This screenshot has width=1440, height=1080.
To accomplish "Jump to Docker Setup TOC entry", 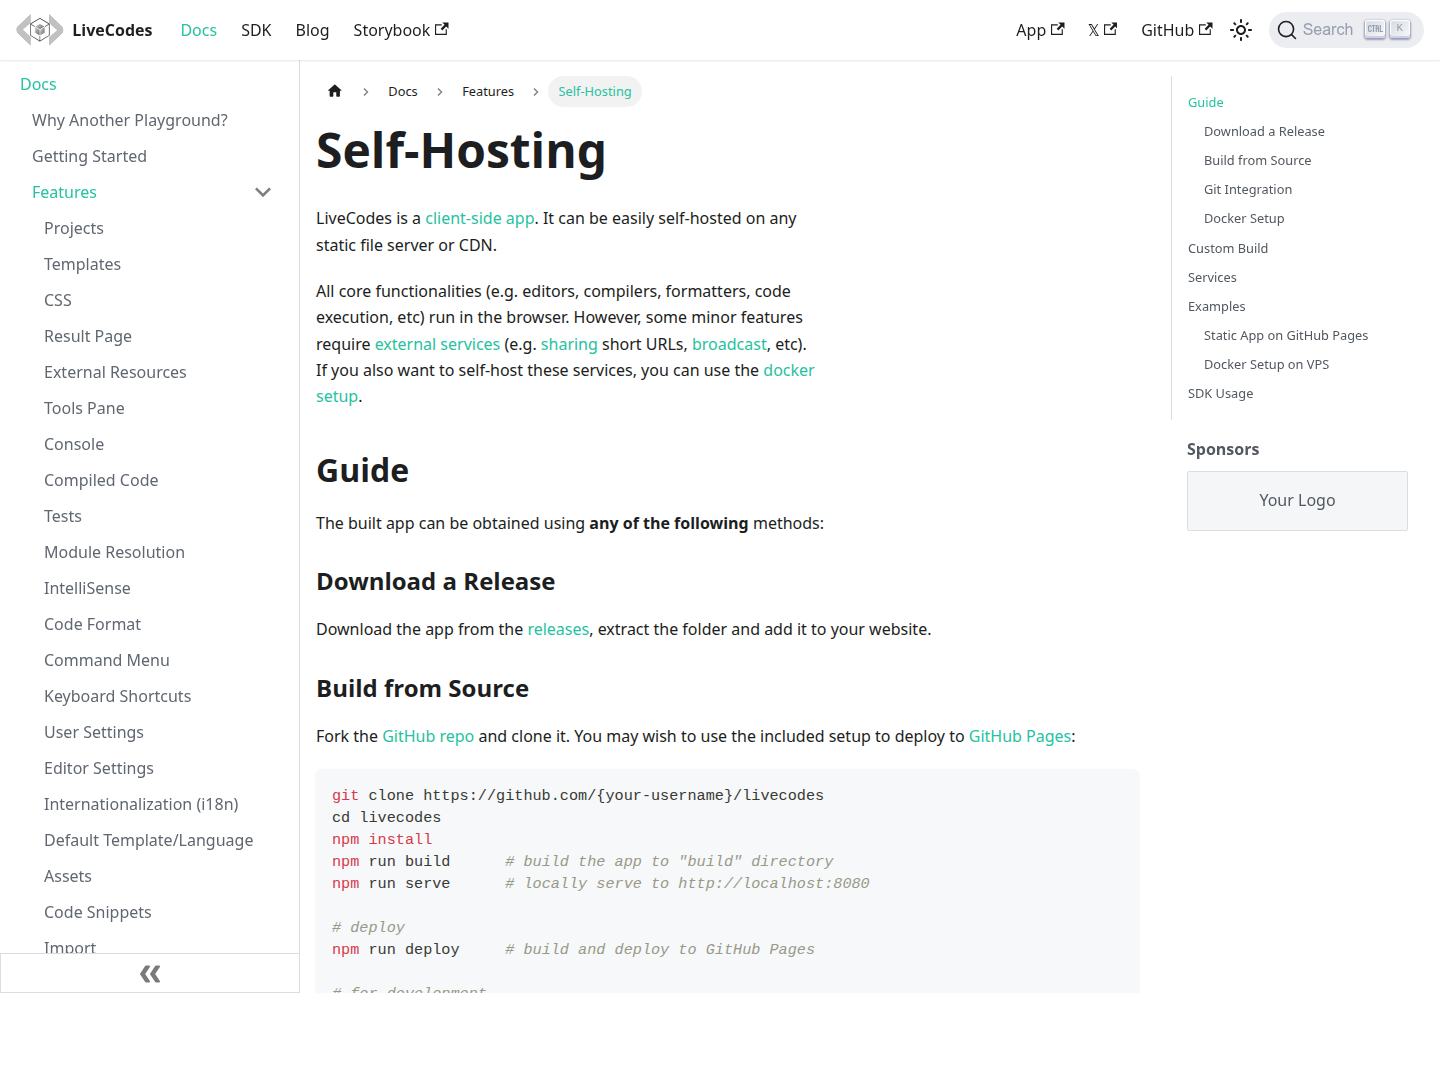I will pyautogui.click(x=1244, y=218).
